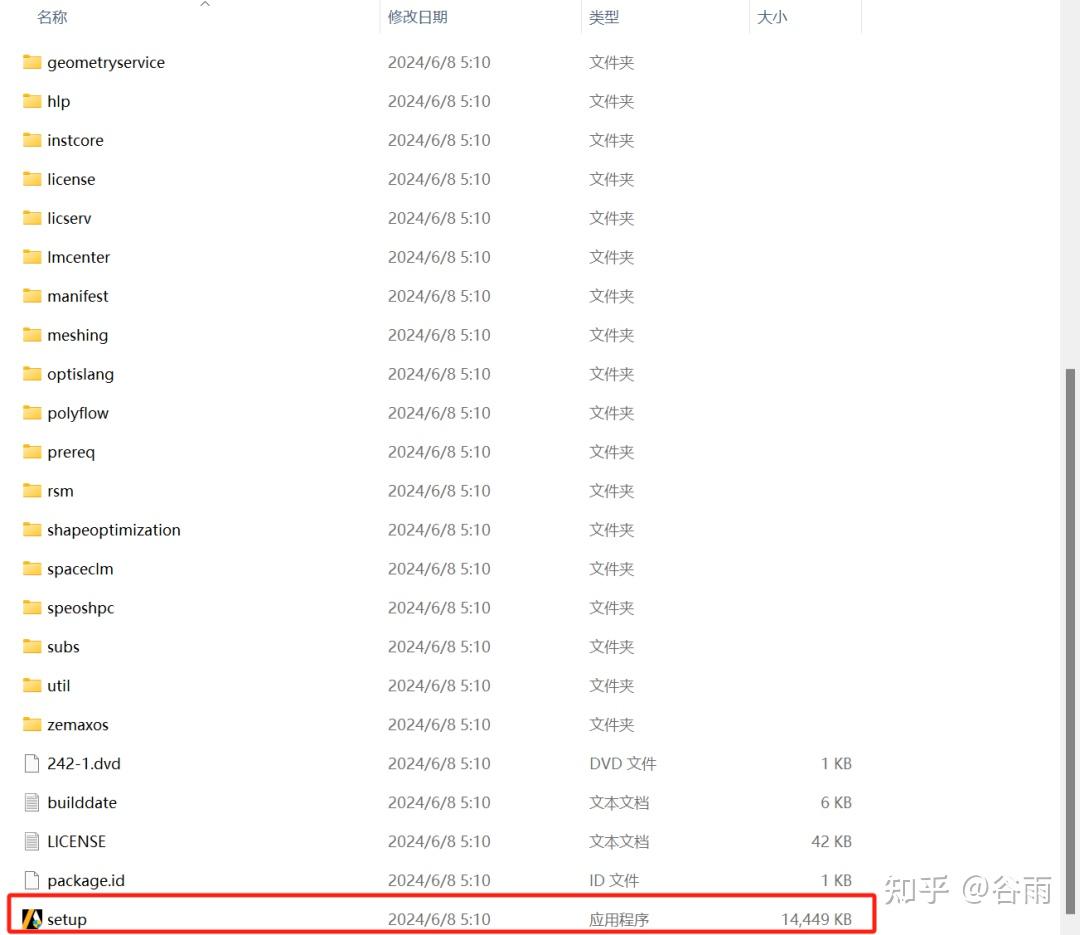Select the folder name 'spaceclm'
This screenshot has width=1080, height=935.
click(80, 568)
